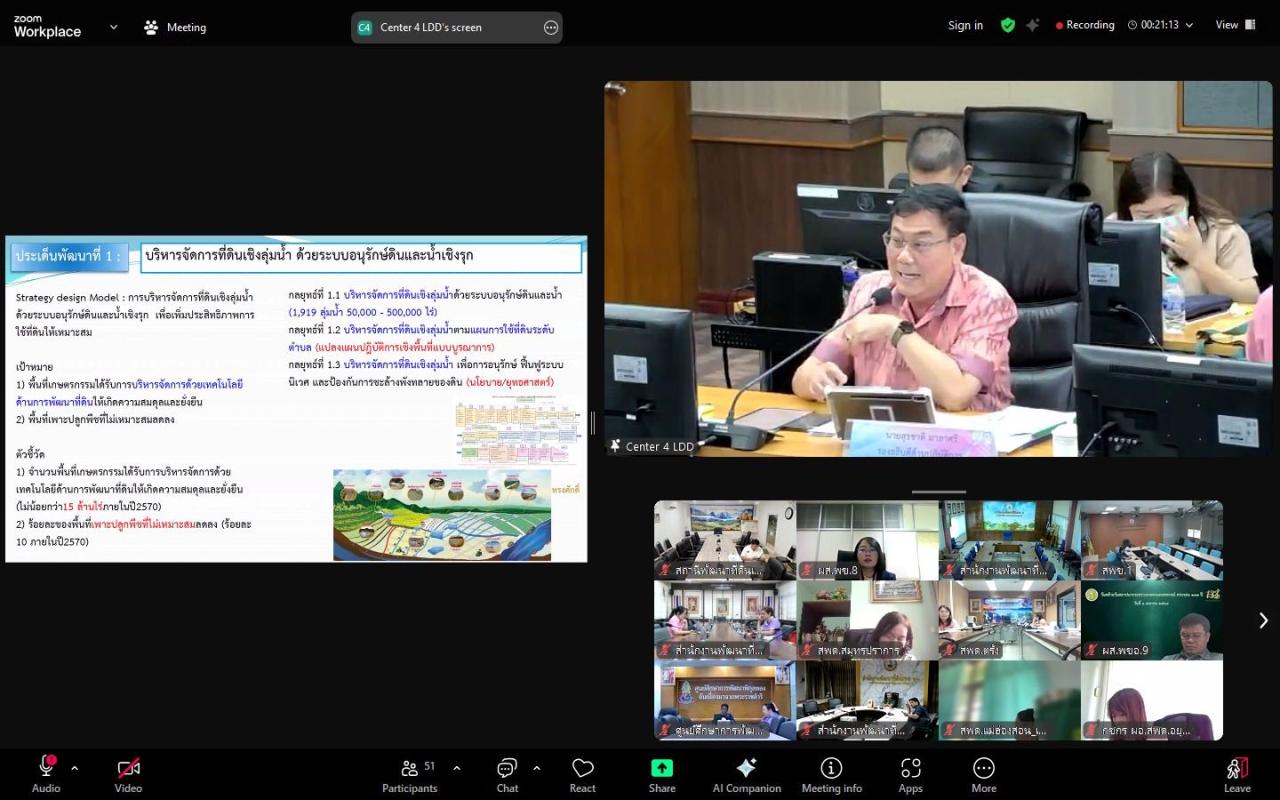Click the React emoji icon
Image resolution: width=1280 pixels, height=800 pixels.
click(x=583, y=774)
